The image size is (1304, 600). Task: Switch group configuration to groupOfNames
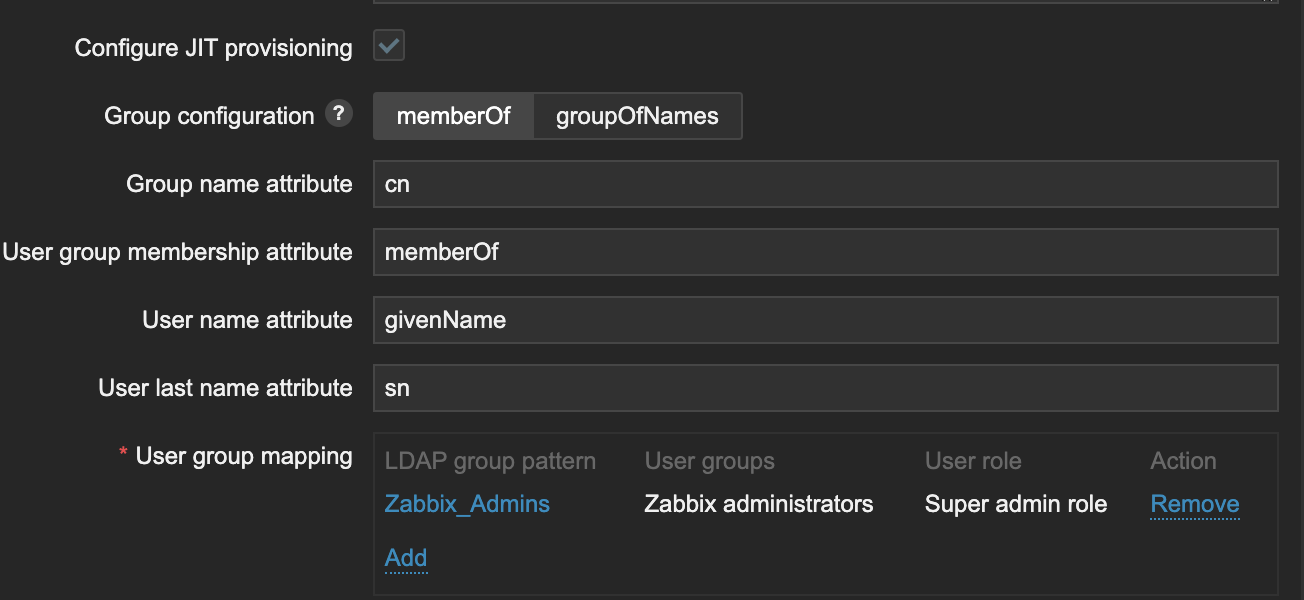pos(637,116)
